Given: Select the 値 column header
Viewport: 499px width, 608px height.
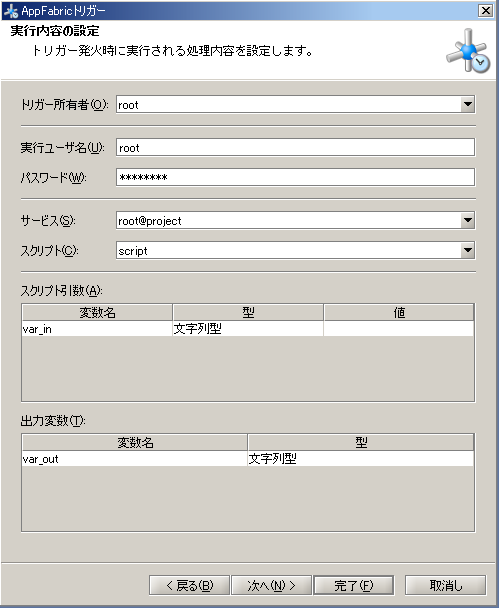Looking at the screenshot, I should [x=399, y=313].
